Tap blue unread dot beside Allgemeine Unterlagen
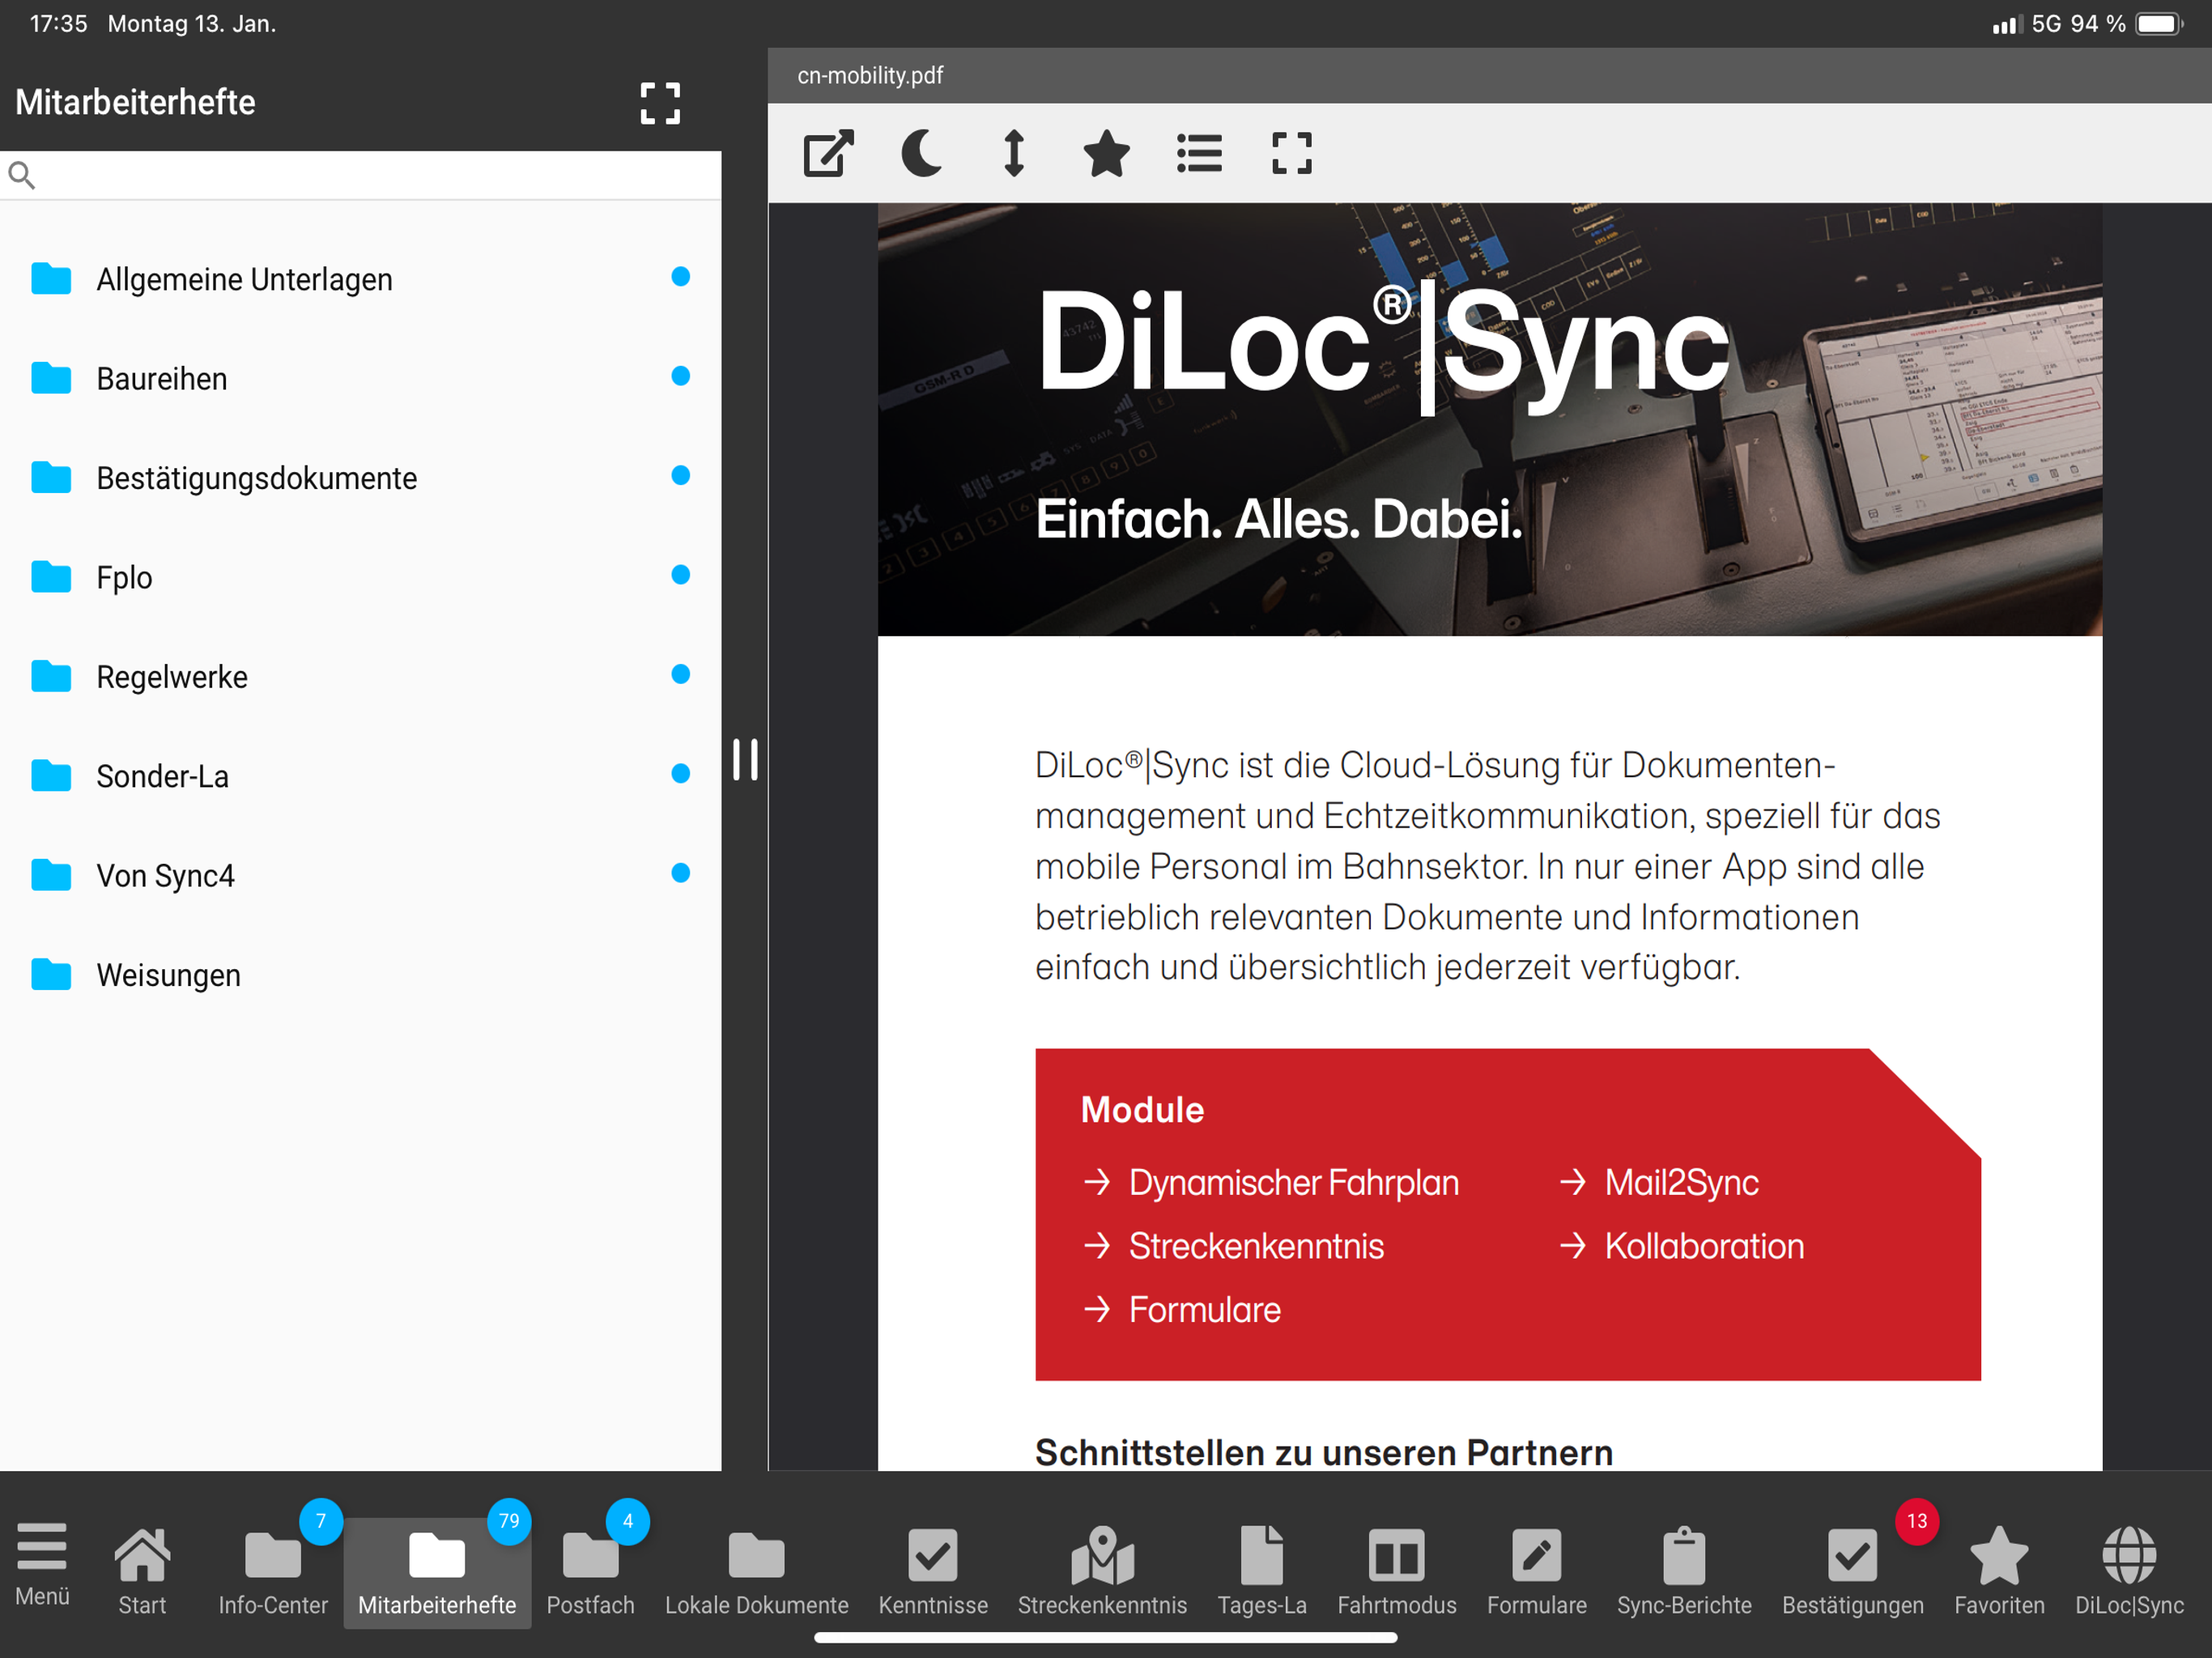Screen dimensions: 2212x1658 (680, 277)
